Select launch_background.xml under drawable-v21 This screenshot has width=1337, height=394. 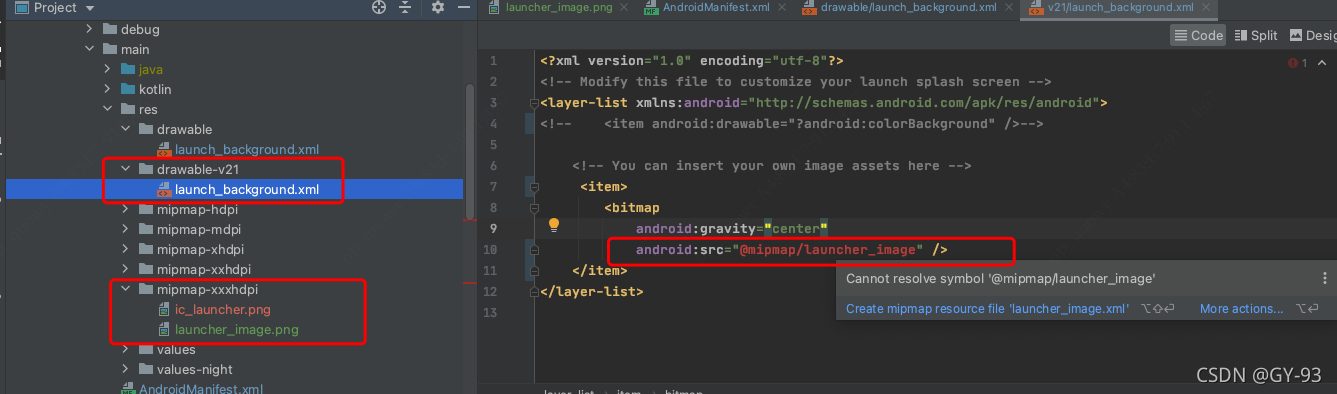coord(247,189)
